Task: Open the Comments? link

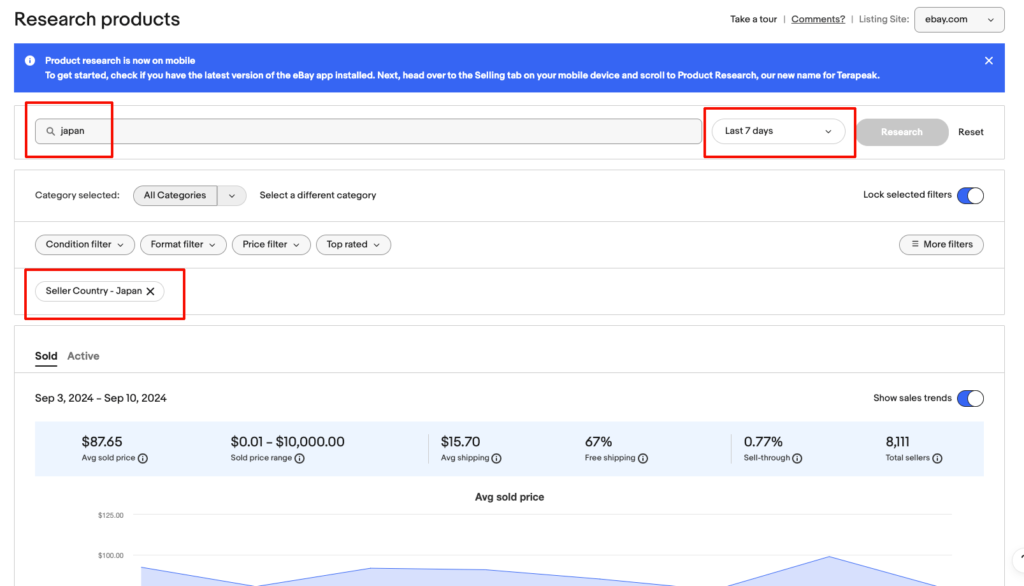Action: [818, 20]
